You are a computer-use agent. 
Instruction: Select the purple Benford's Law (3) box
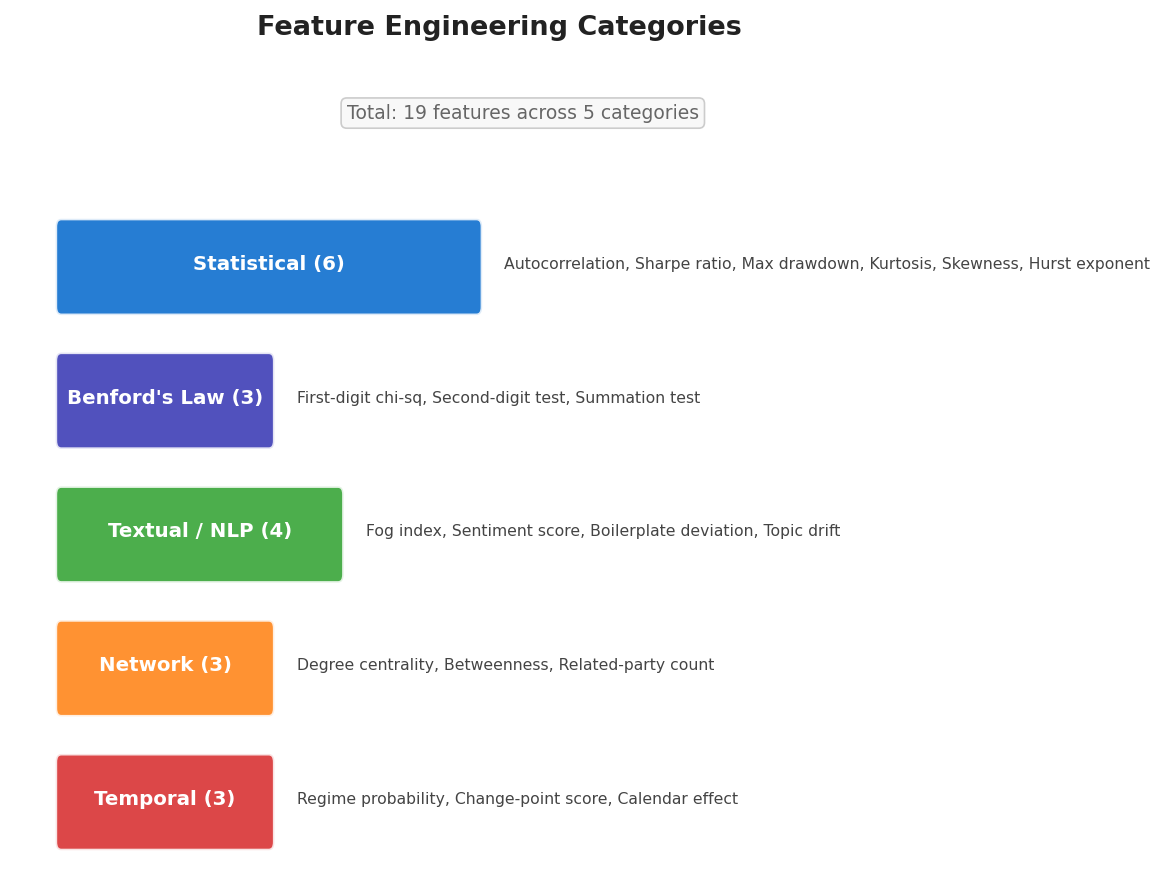165,400
